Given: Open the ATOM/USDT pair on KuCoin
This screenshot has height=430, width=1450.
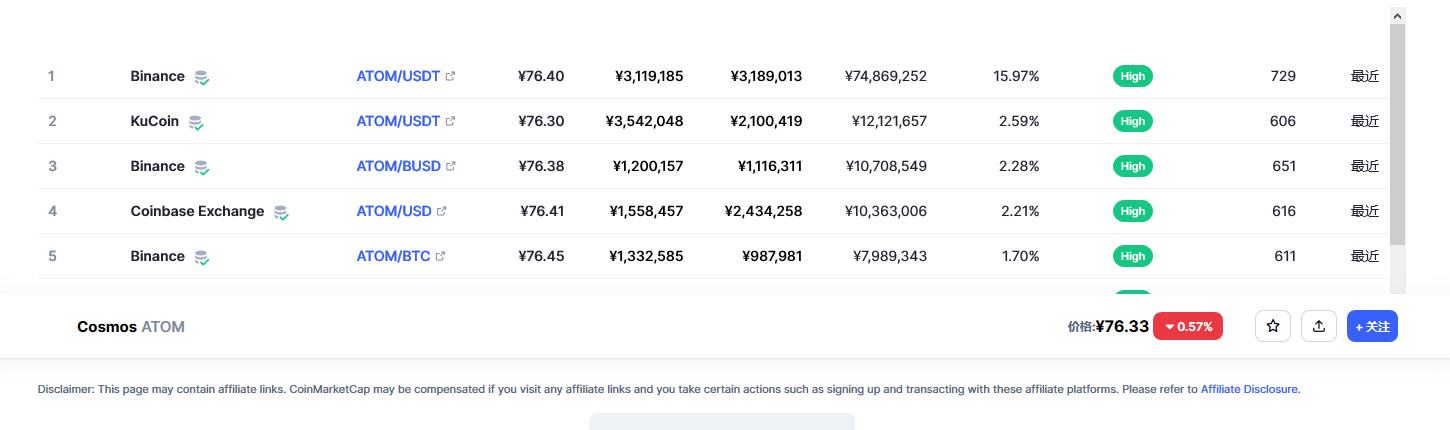Looking at the screenshot, I should [398, 121].
